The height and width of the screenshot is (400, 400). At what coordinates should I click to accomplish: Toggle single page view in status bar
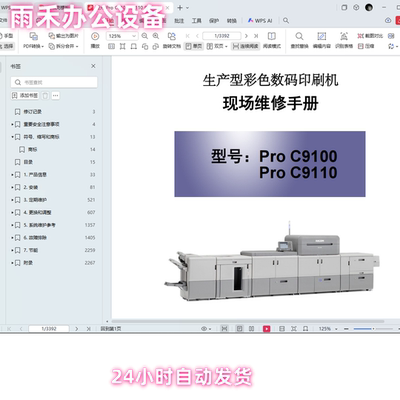[239, 329]
